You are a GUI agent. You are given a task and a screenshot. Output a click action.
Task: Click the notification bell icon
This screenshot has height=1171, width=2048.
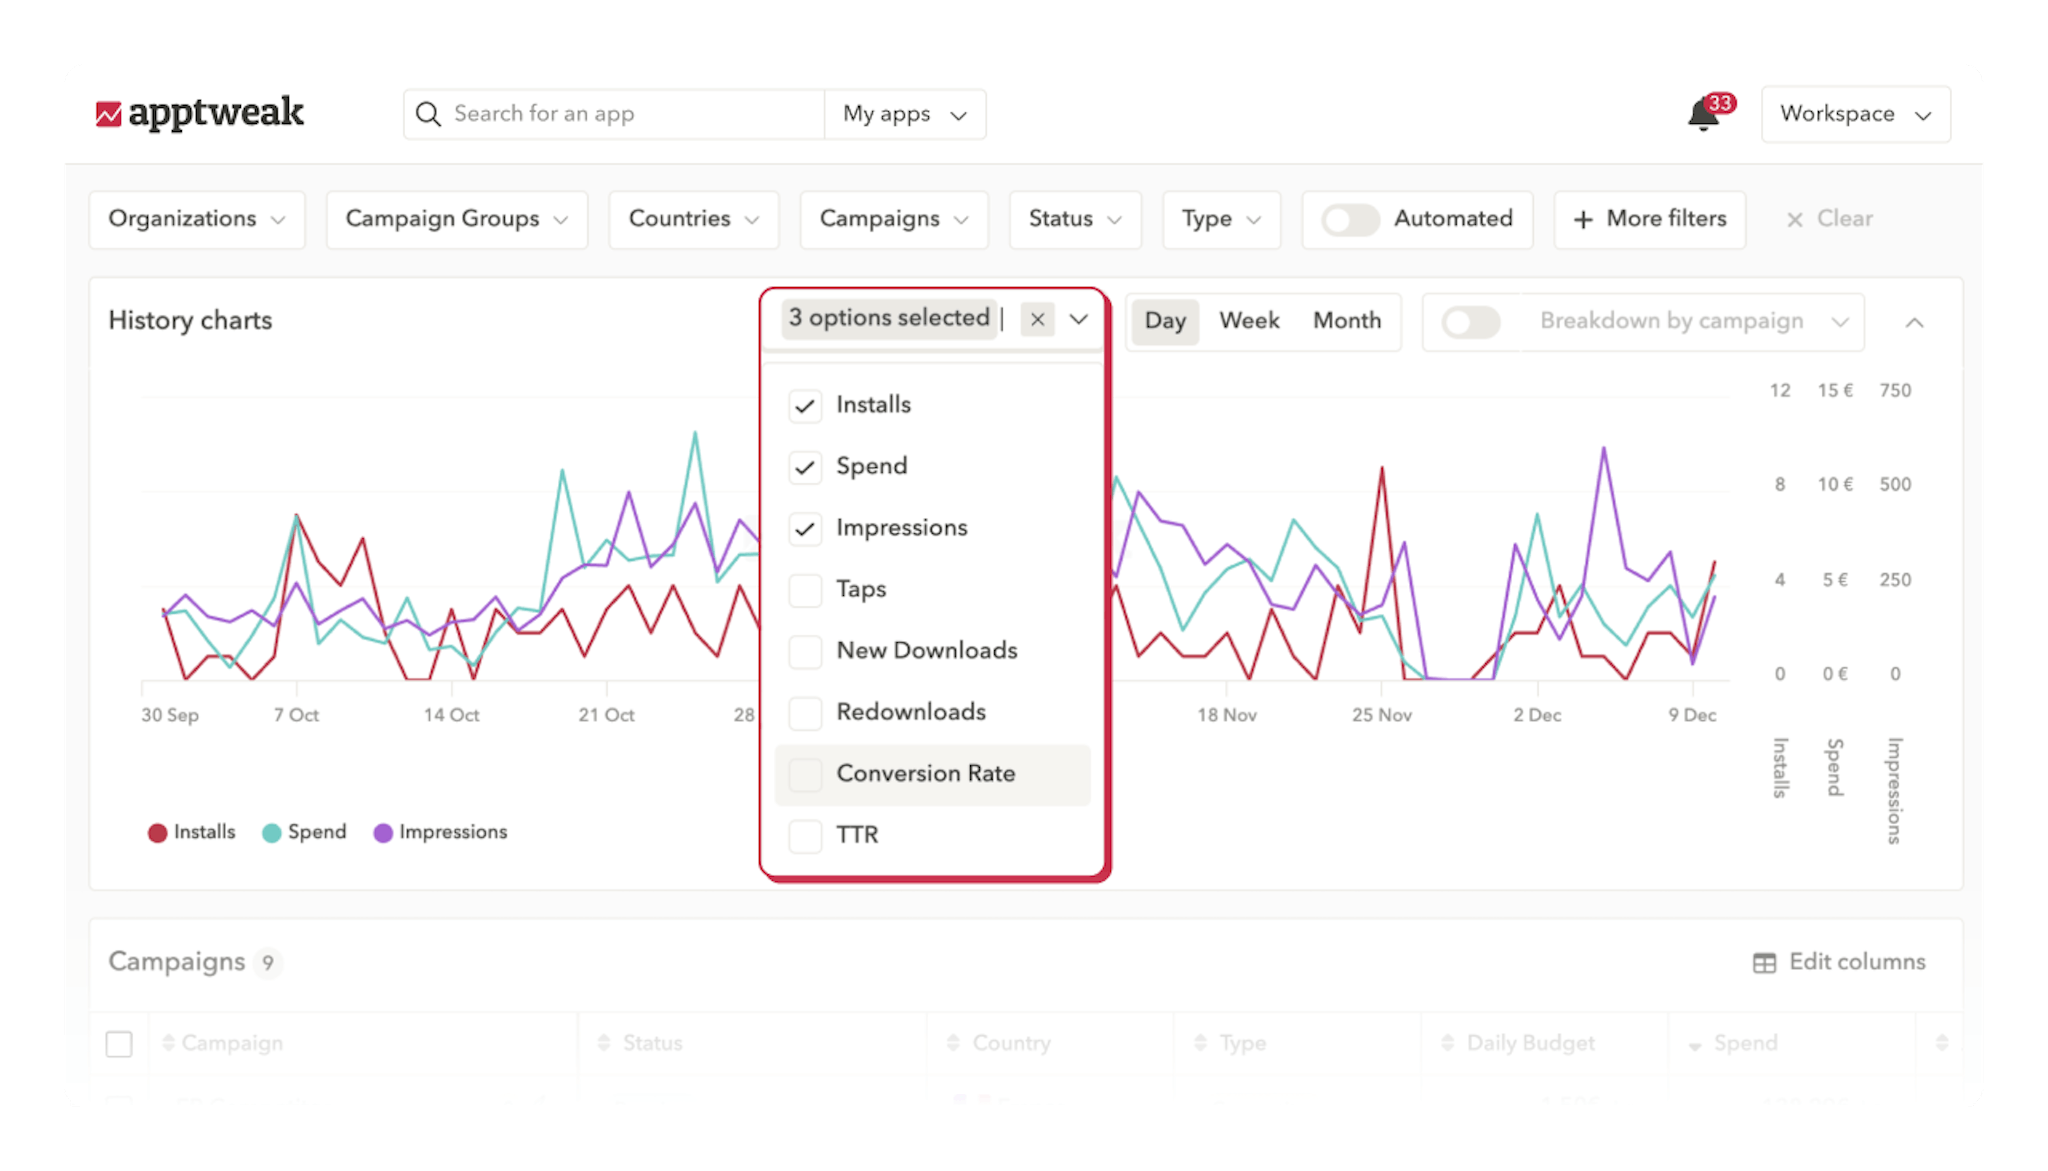pyautogui.click(x=1702, y=116)
